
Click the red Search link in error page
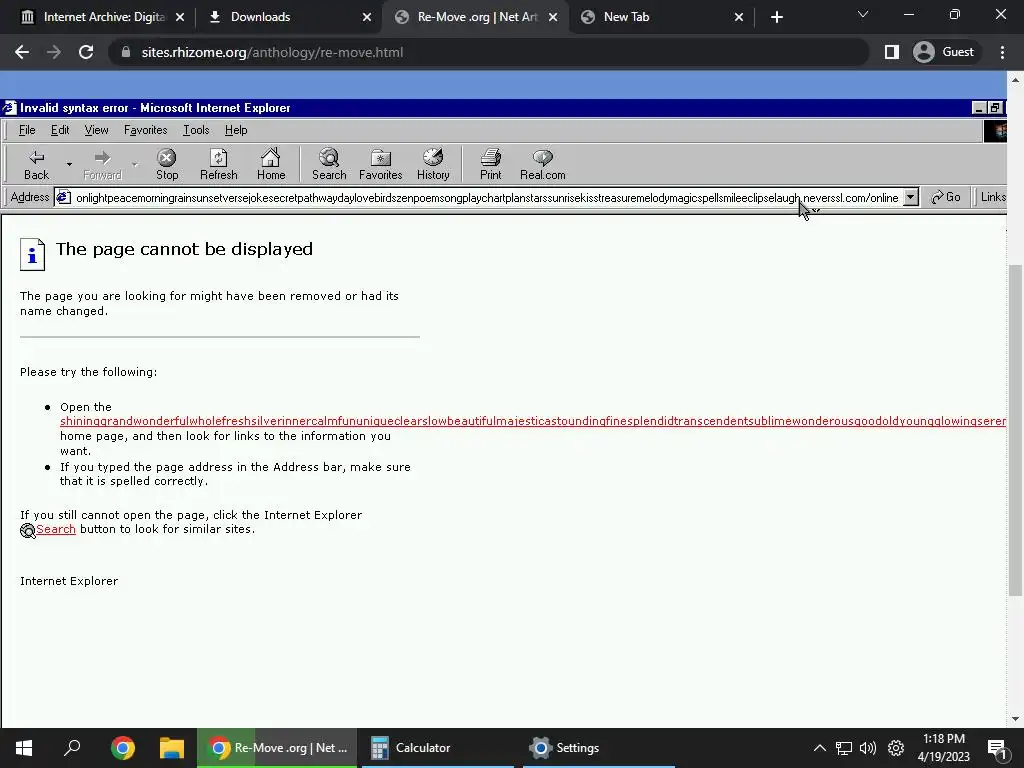click(x=56, y=529)
